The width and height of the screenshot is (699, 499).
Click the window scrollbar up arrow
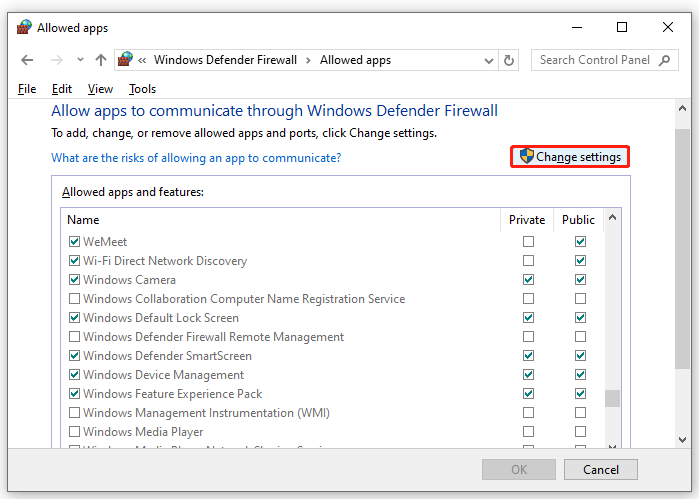pos(682,108)
